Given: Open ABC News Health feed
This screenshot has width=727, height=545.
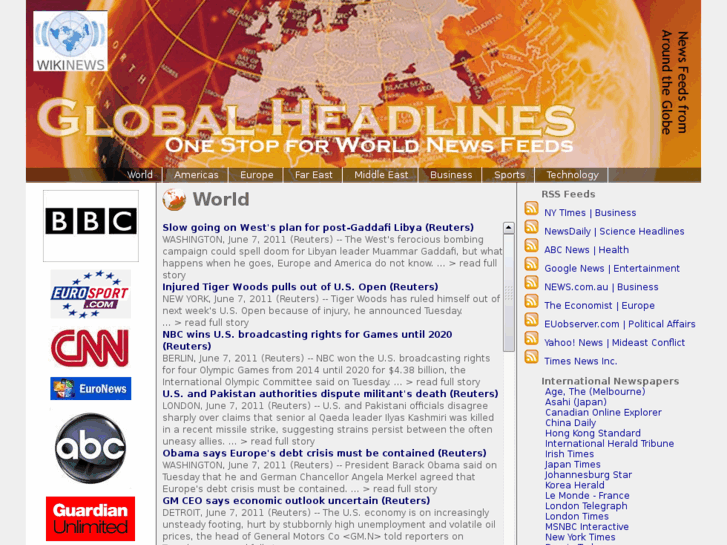Looking at the screenshot, I should [587, 250].
